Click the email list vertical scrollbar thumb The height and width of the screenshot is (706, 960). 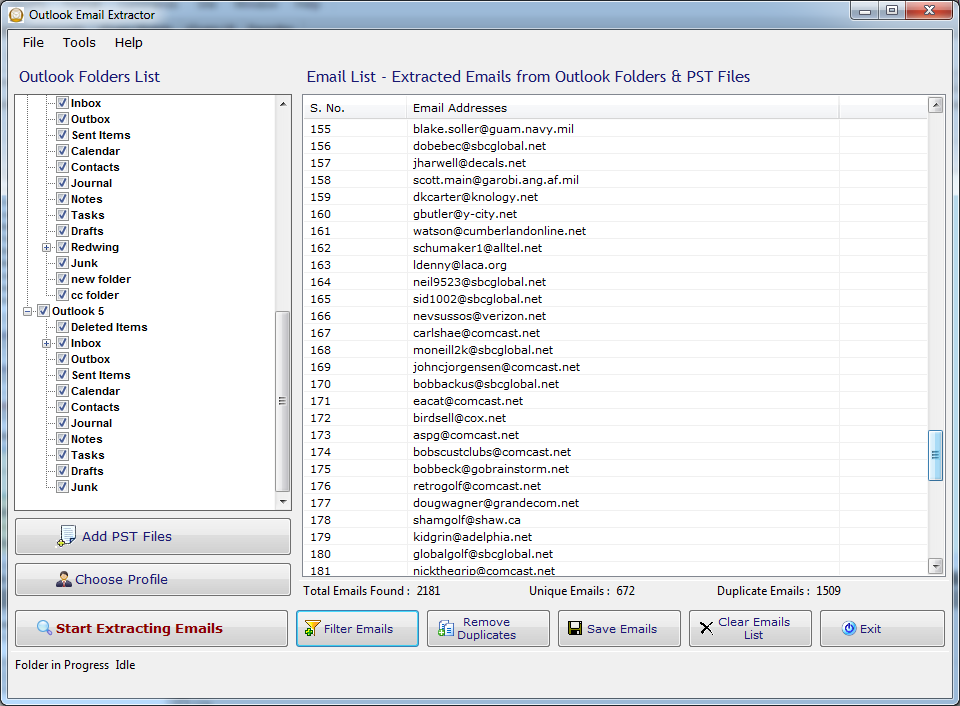(936, 455)
